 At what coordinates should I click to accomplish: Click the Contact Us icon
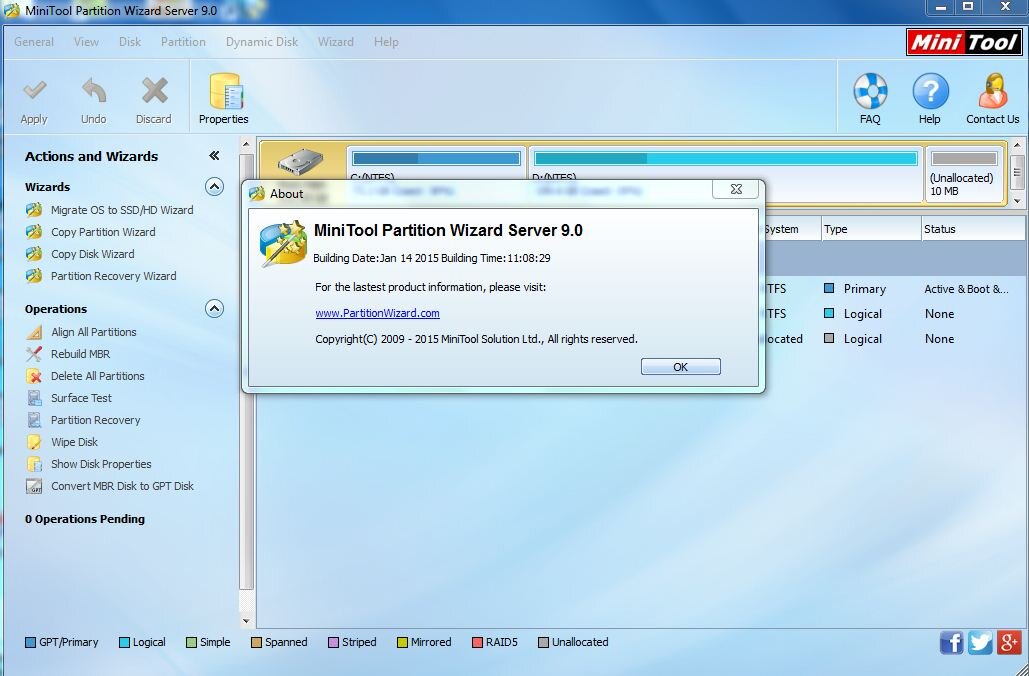point(993,91)
